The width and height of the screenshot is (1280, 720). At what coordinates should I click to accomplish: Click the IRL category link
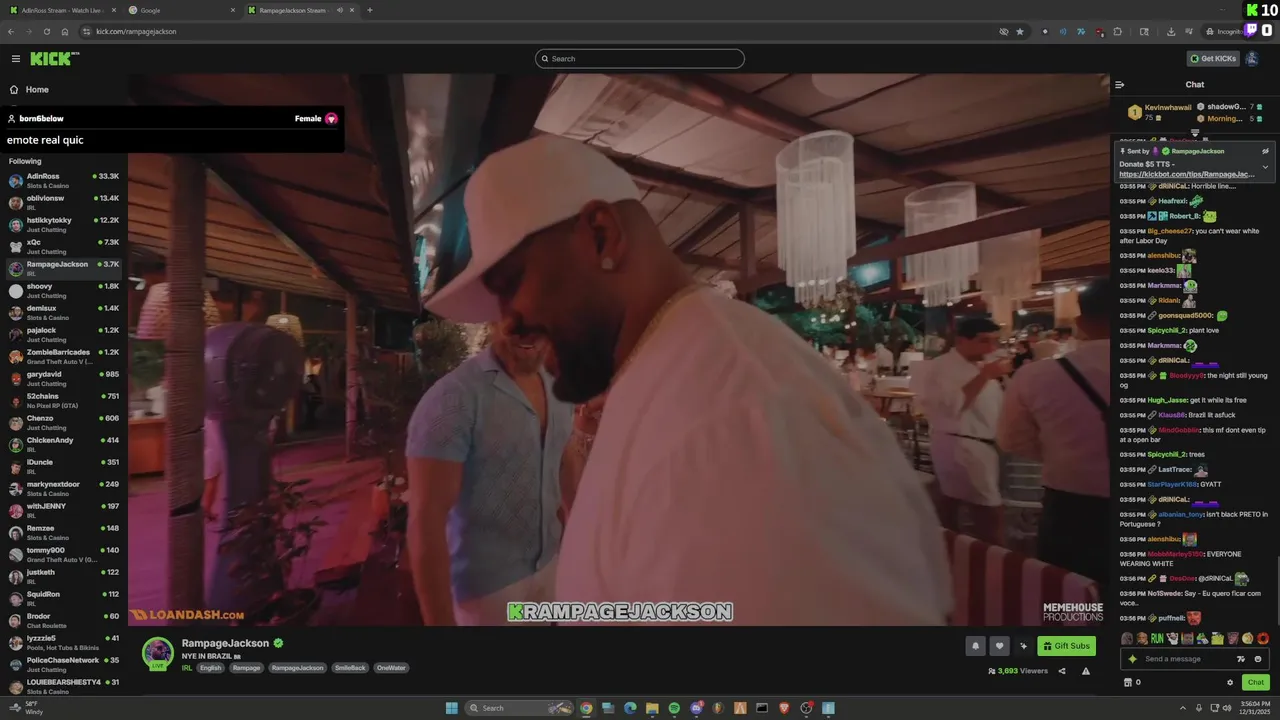187,668
